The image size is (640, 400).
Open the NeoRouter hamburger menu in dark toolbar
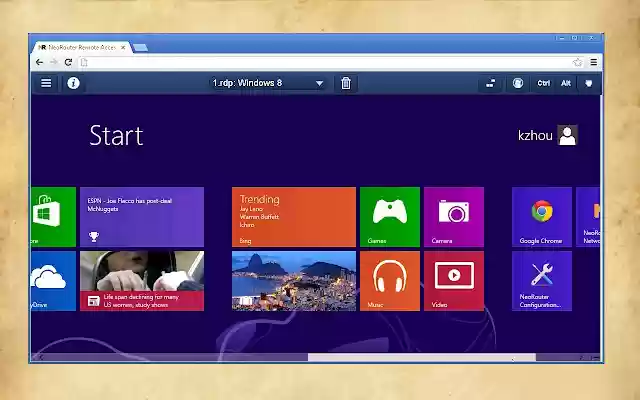coord(46,83)
